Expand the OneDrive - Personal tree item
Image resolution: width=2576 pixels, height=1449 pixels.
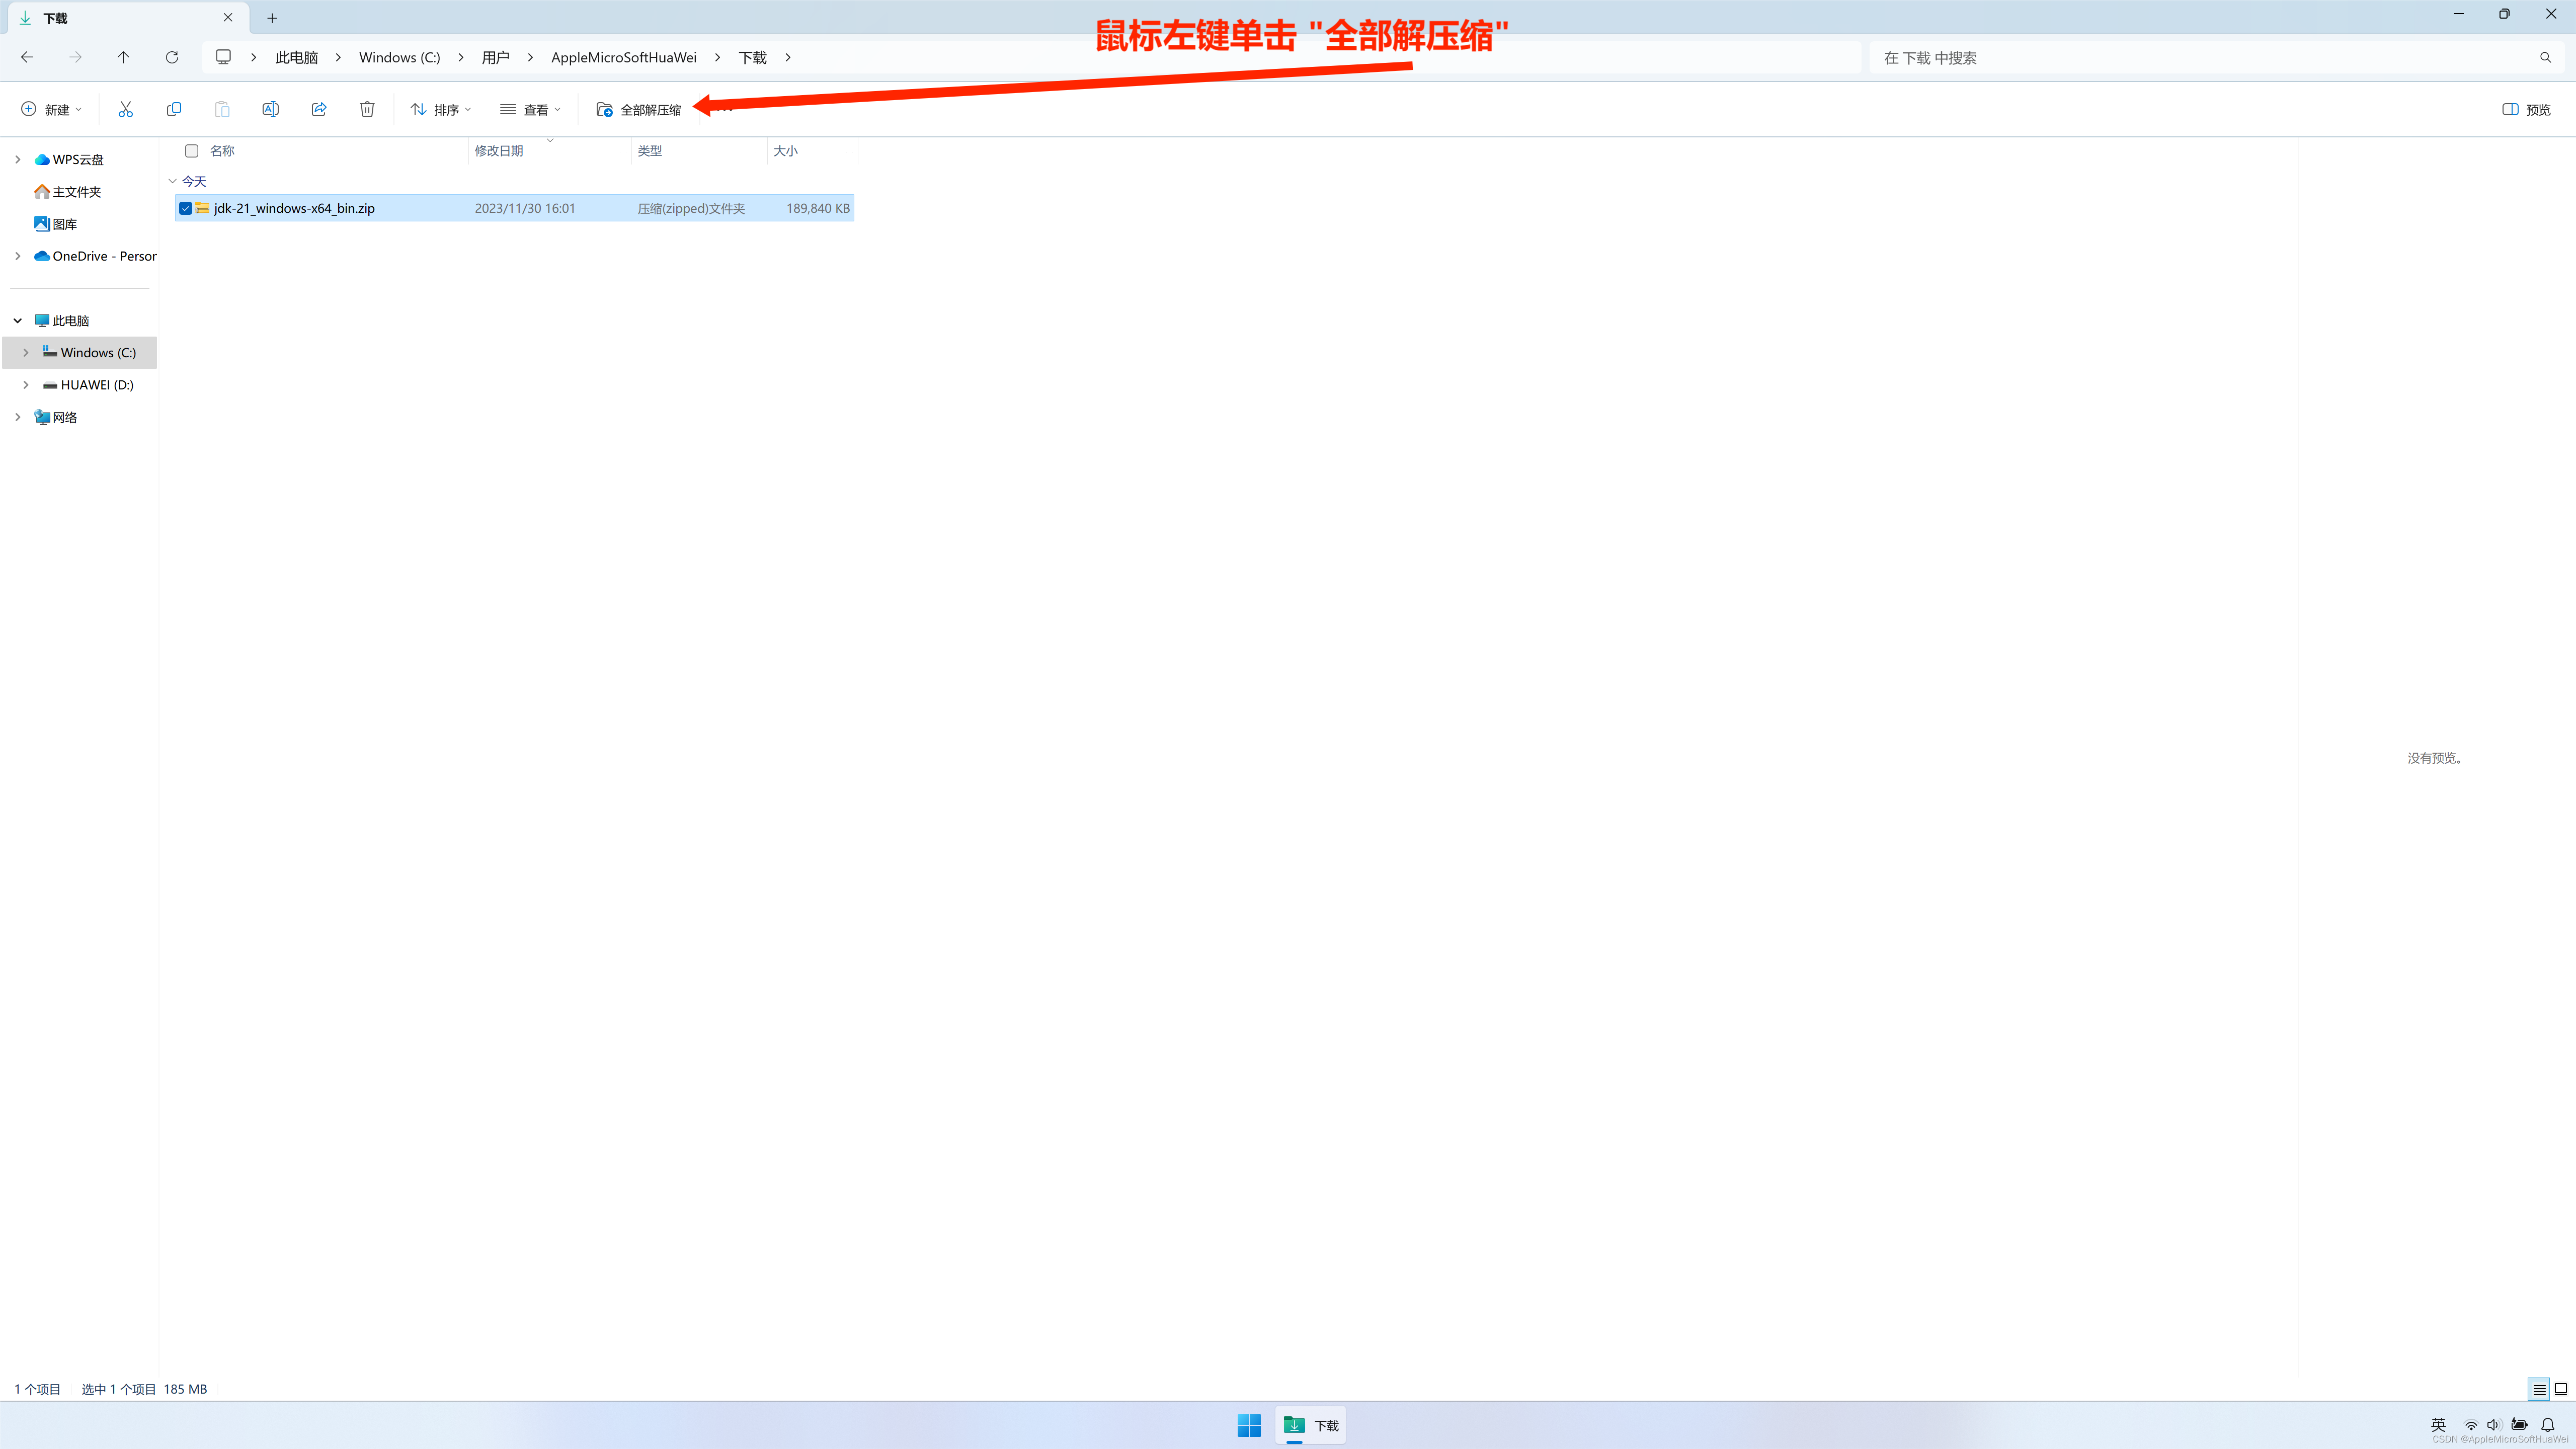click(x=17, y=256)
